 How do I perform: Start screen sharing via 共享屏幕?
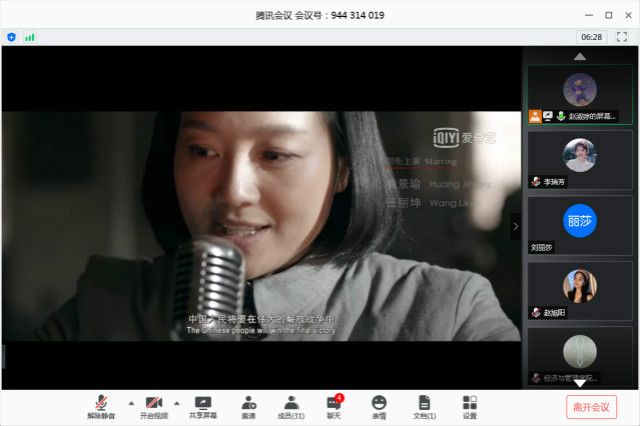(203, 405)
